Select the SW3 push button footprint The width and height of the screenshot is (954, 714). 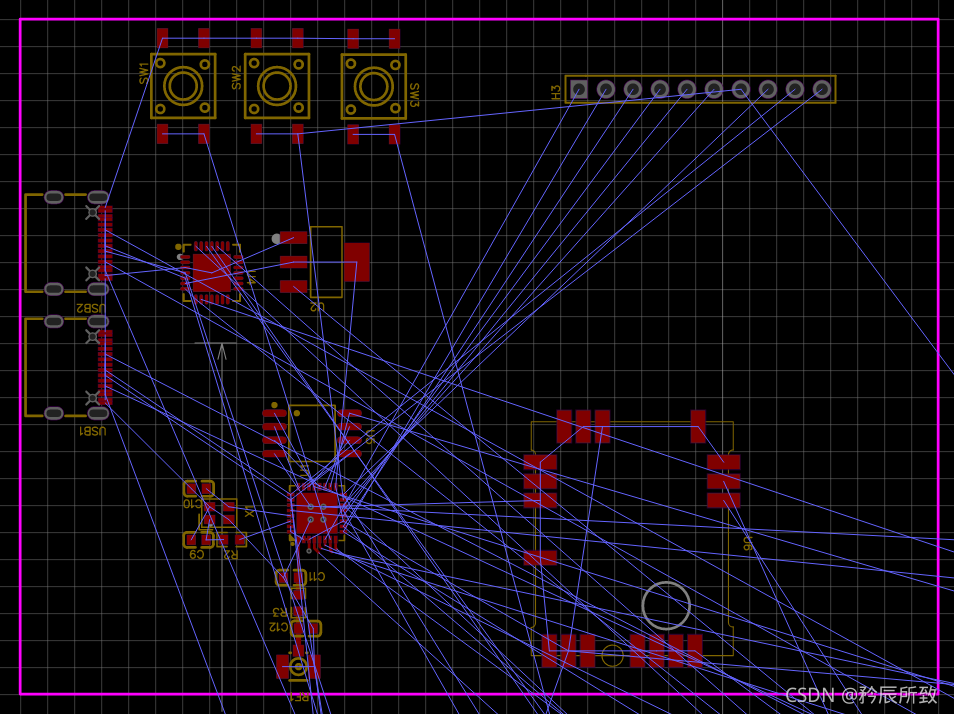[x=372, y=85]
